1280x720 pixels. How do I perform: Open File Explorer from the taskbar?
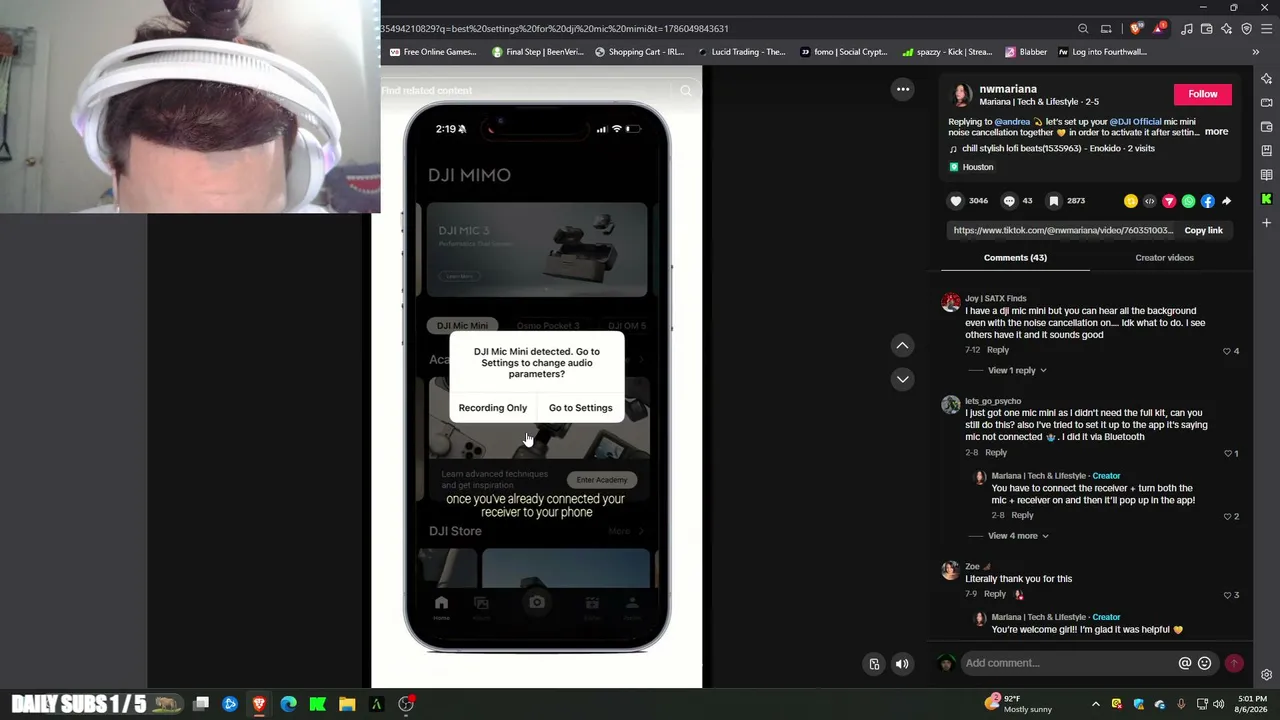(x=347, y=704)
